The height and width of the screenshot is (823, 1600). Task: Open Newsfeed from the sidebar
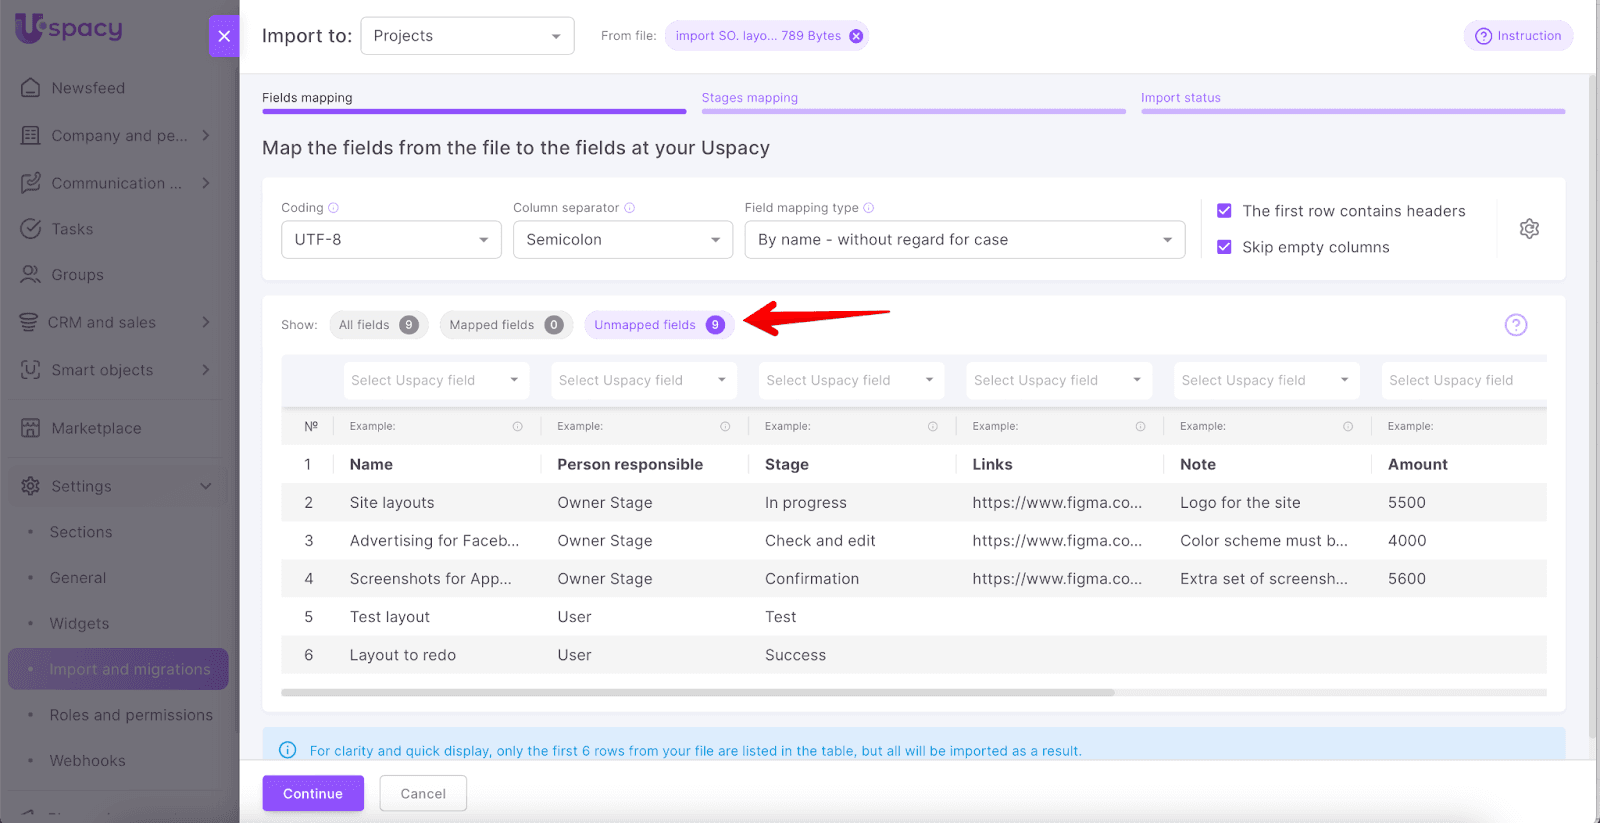[x=88, y=88]
